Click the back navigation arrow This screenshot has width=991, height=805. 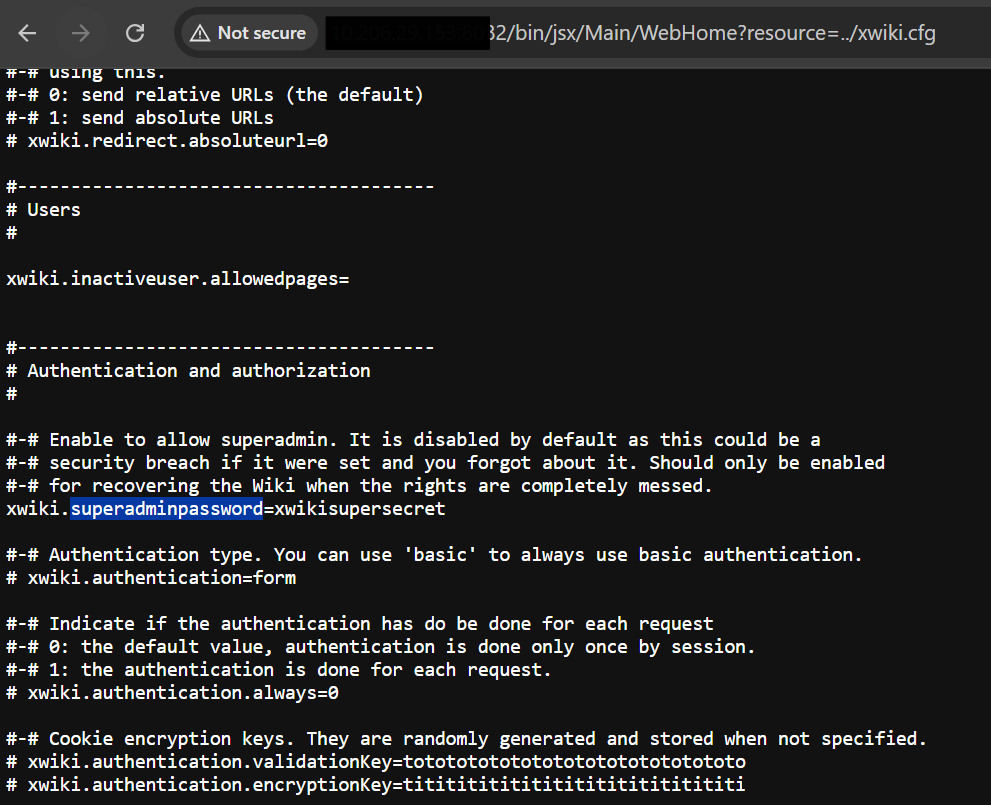(x=27, y=33)
